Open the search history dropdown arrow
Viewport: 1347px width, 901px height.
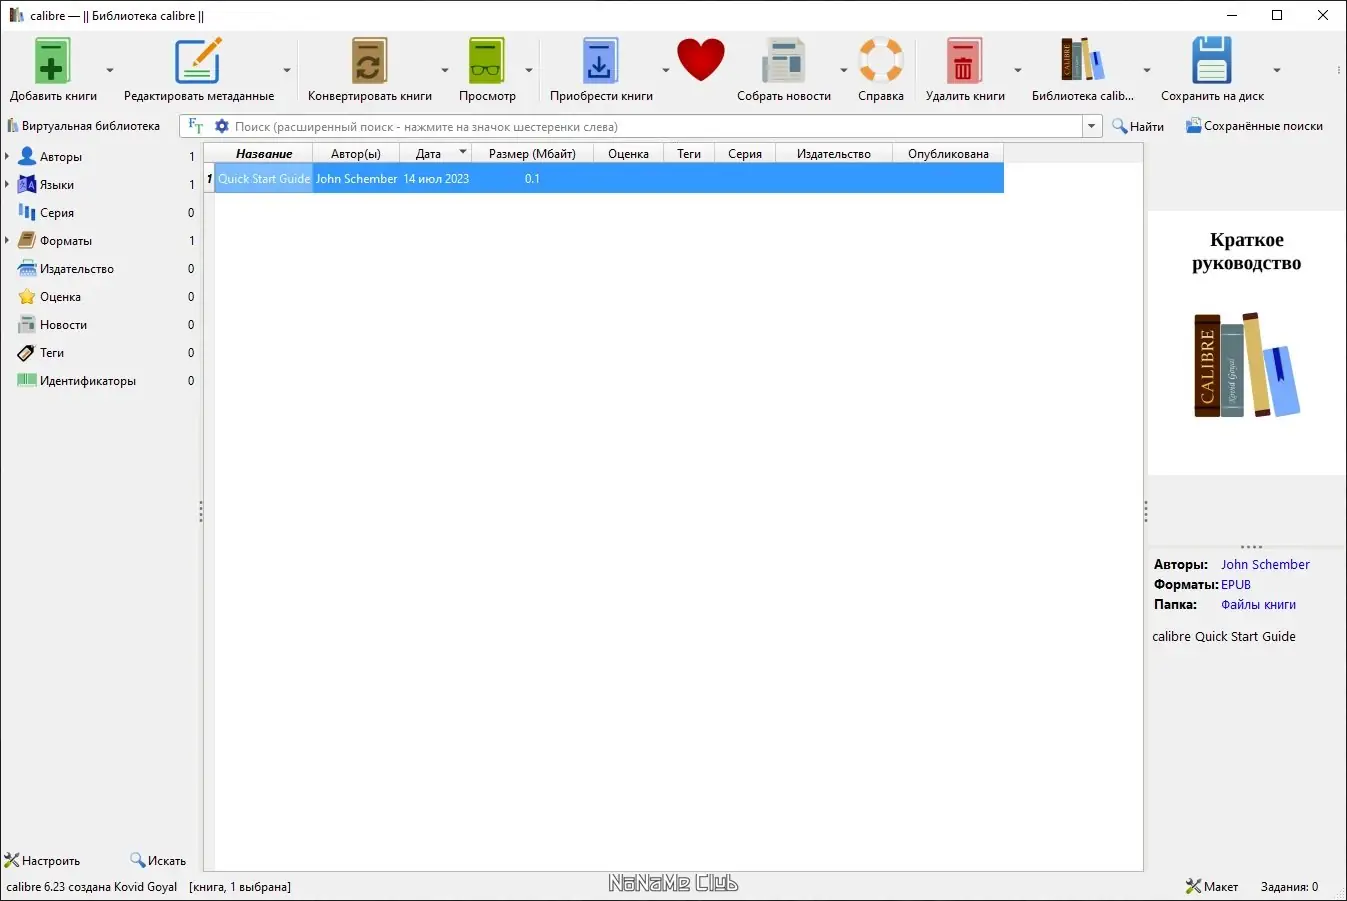pyautogui.click(x=1092, y=127)
